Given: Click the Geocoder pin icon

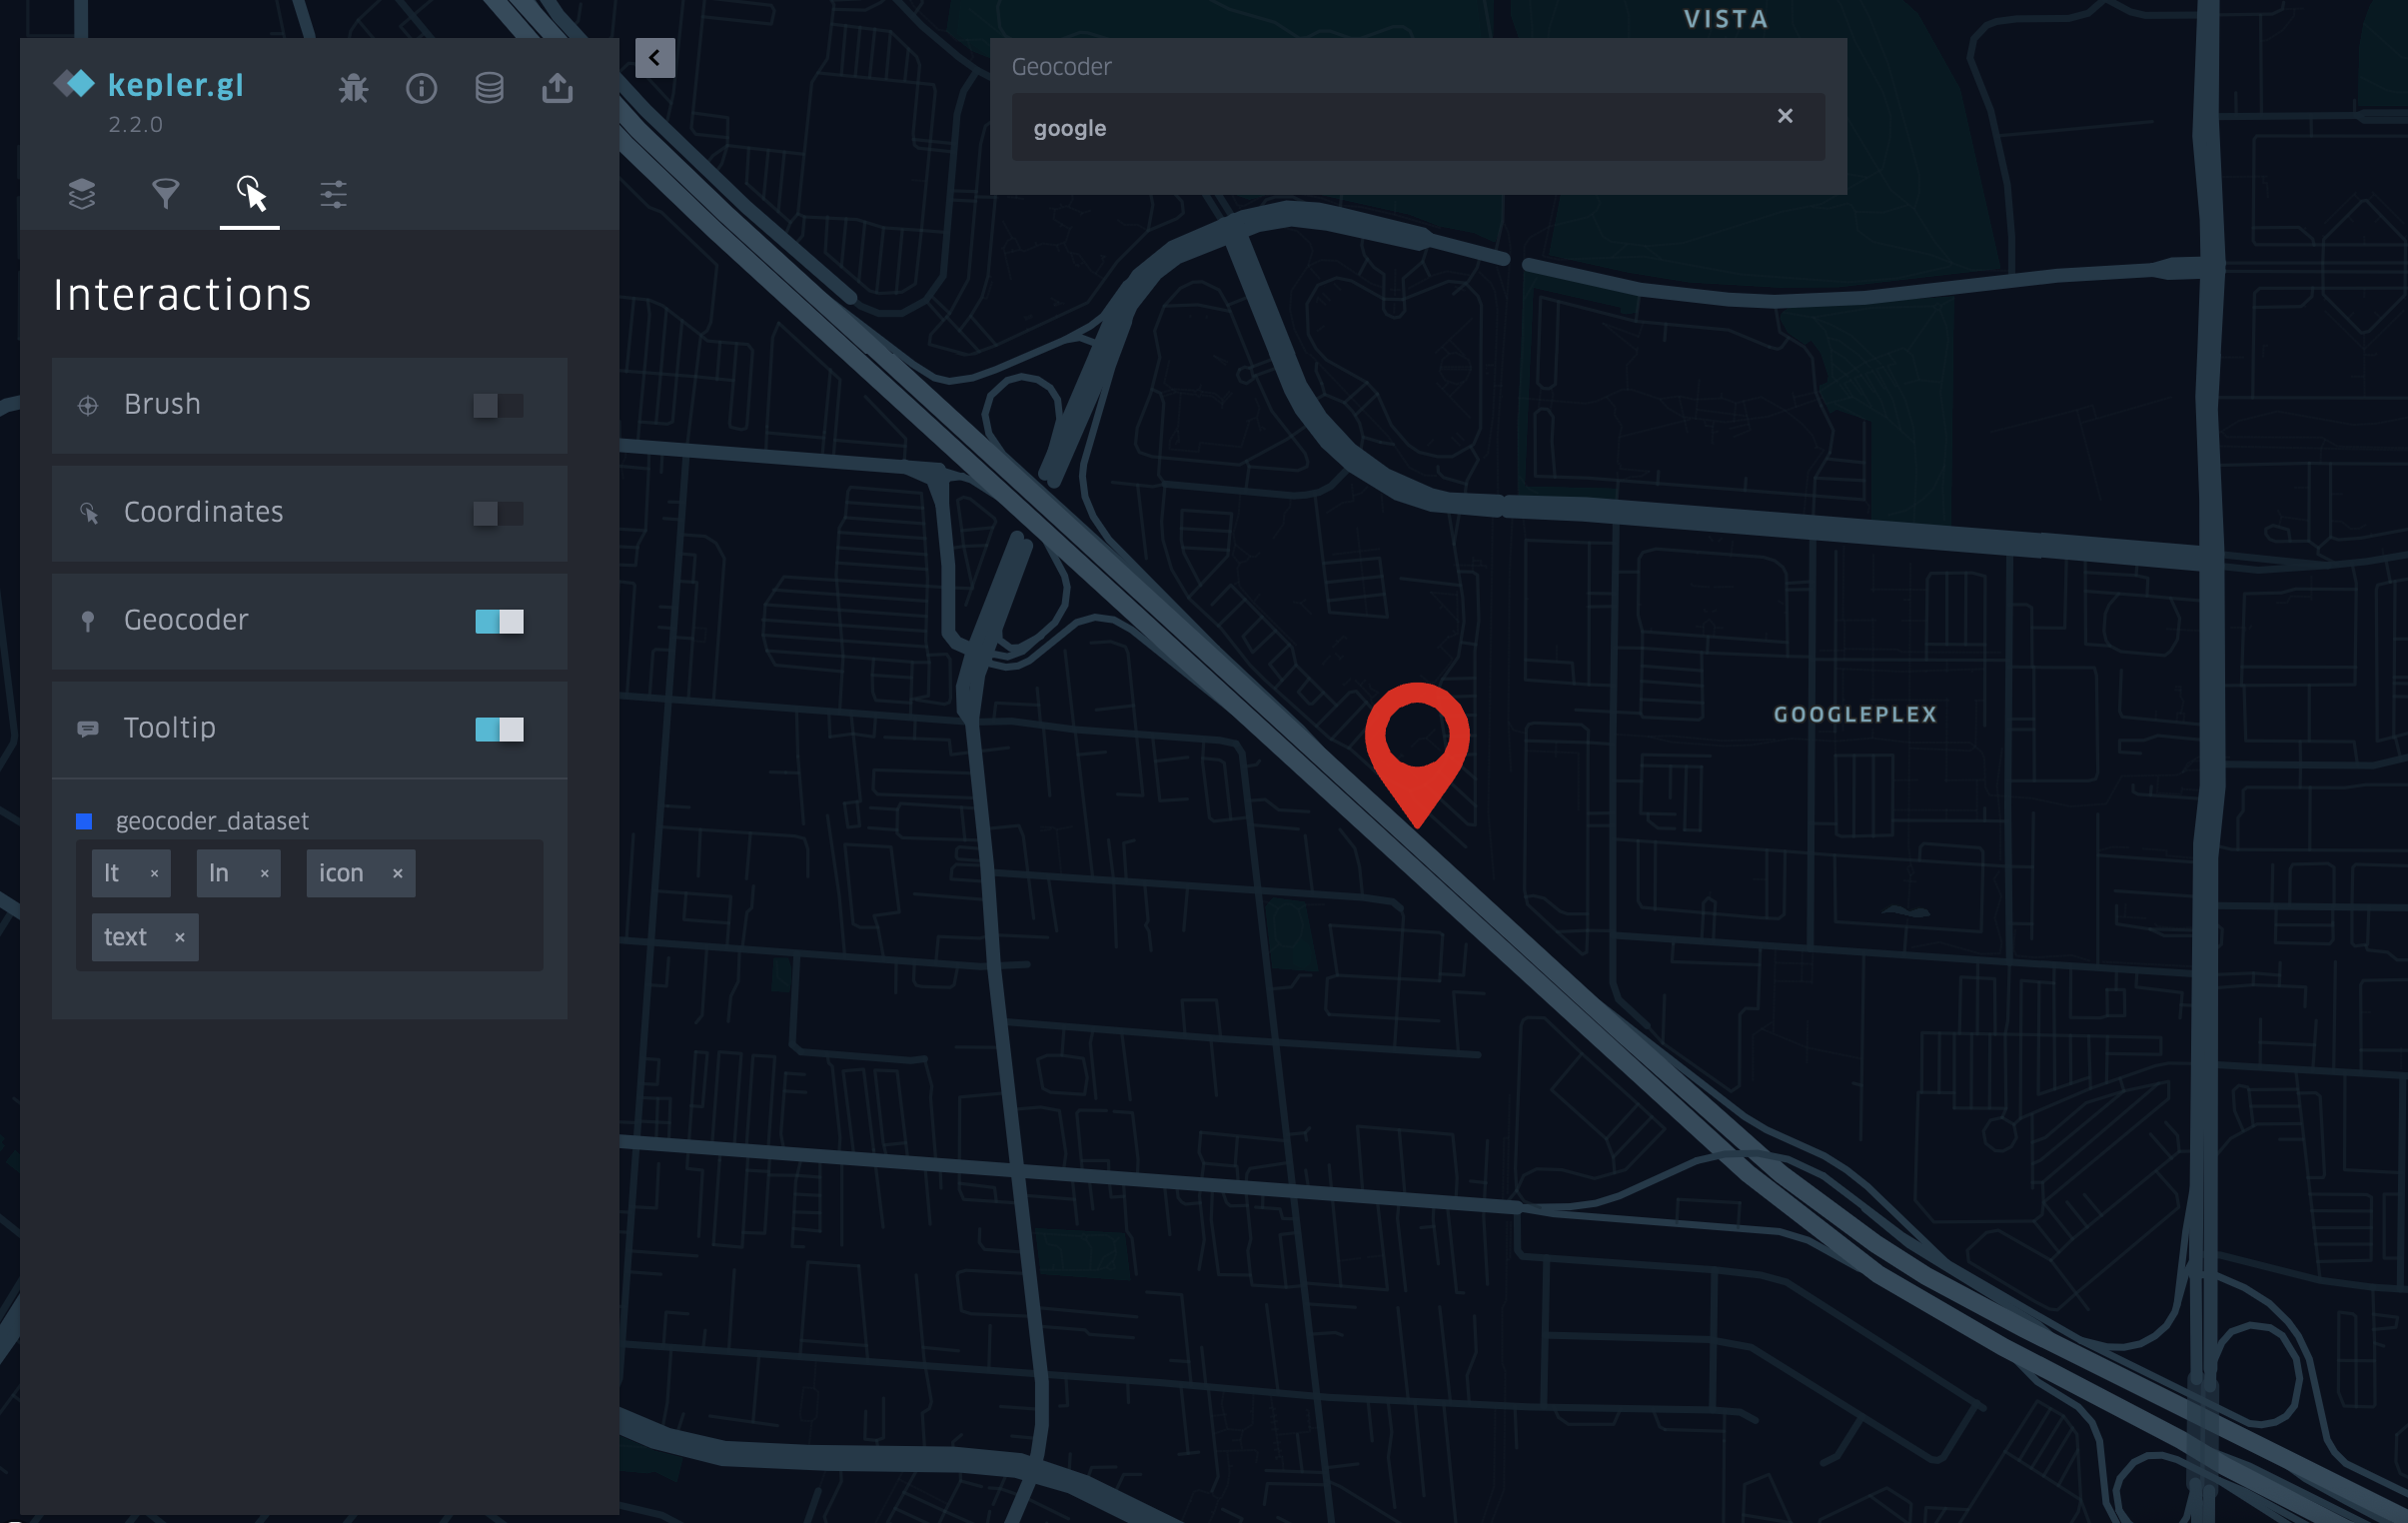Looking at the screenshot, I should [x=88, y=621].
